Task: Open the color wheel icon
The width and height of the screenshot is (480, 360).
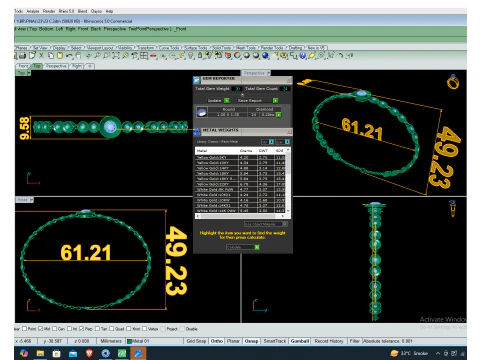Action: coord(237,56)
